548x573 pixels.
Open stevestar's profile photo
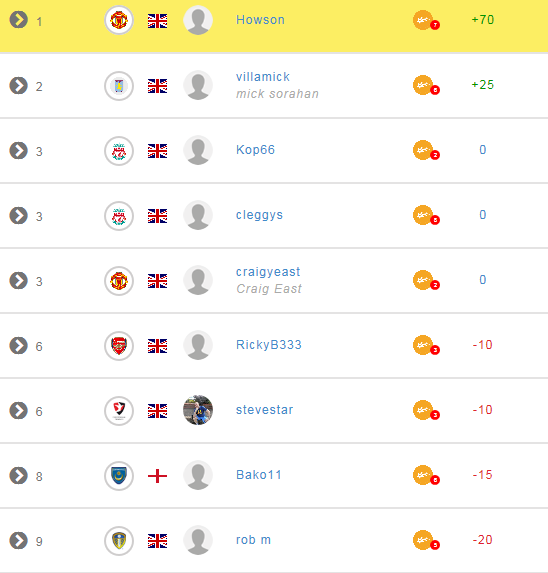(x=198, y=410)
